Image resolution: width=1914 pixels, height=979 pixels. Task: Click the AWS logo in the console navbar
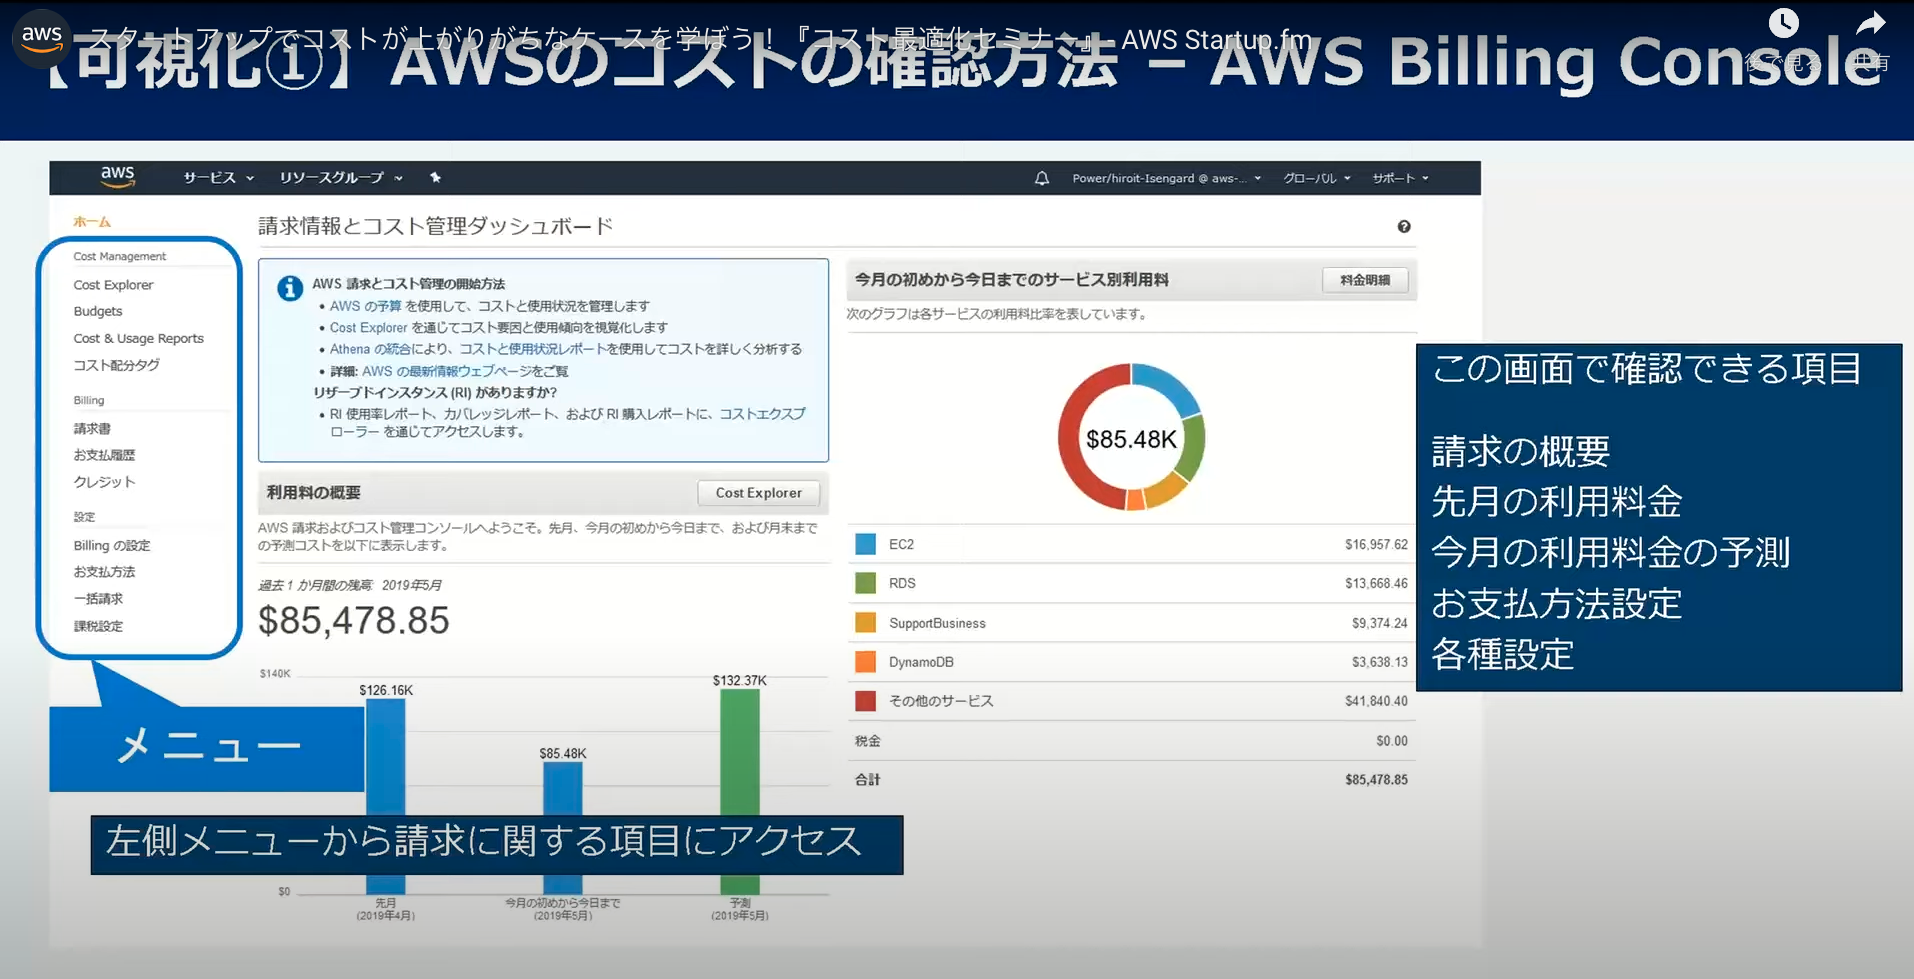(117, 177)
